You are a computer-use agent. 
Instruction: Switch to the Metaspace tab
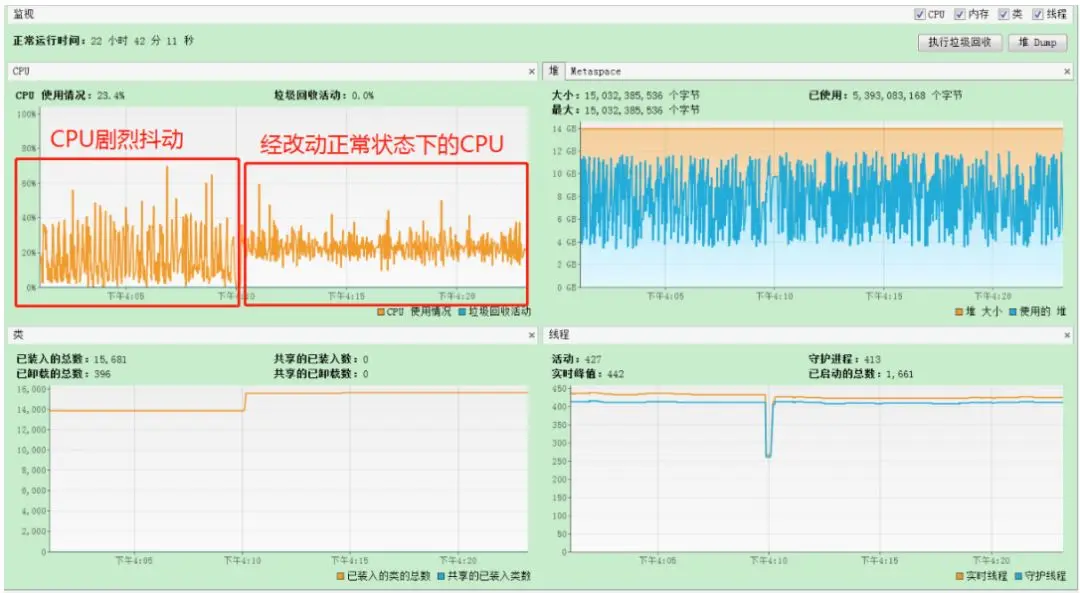tap(595, 72)
